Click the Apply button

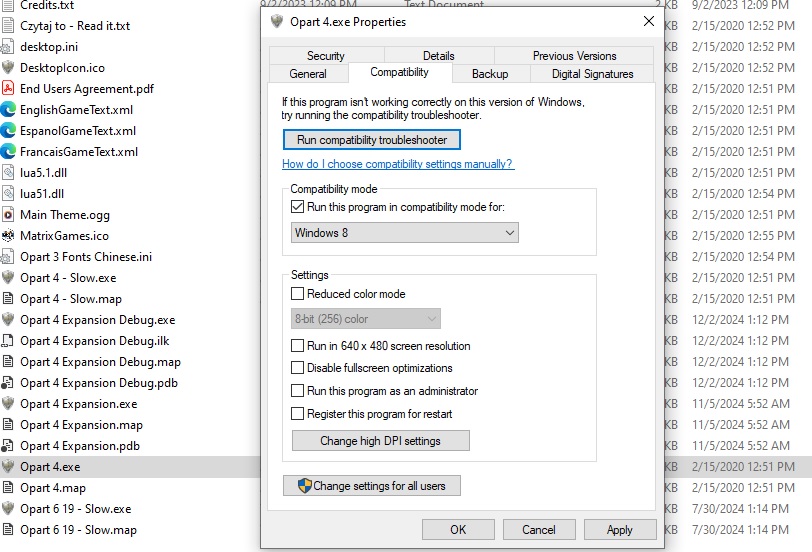coord(620,530)
